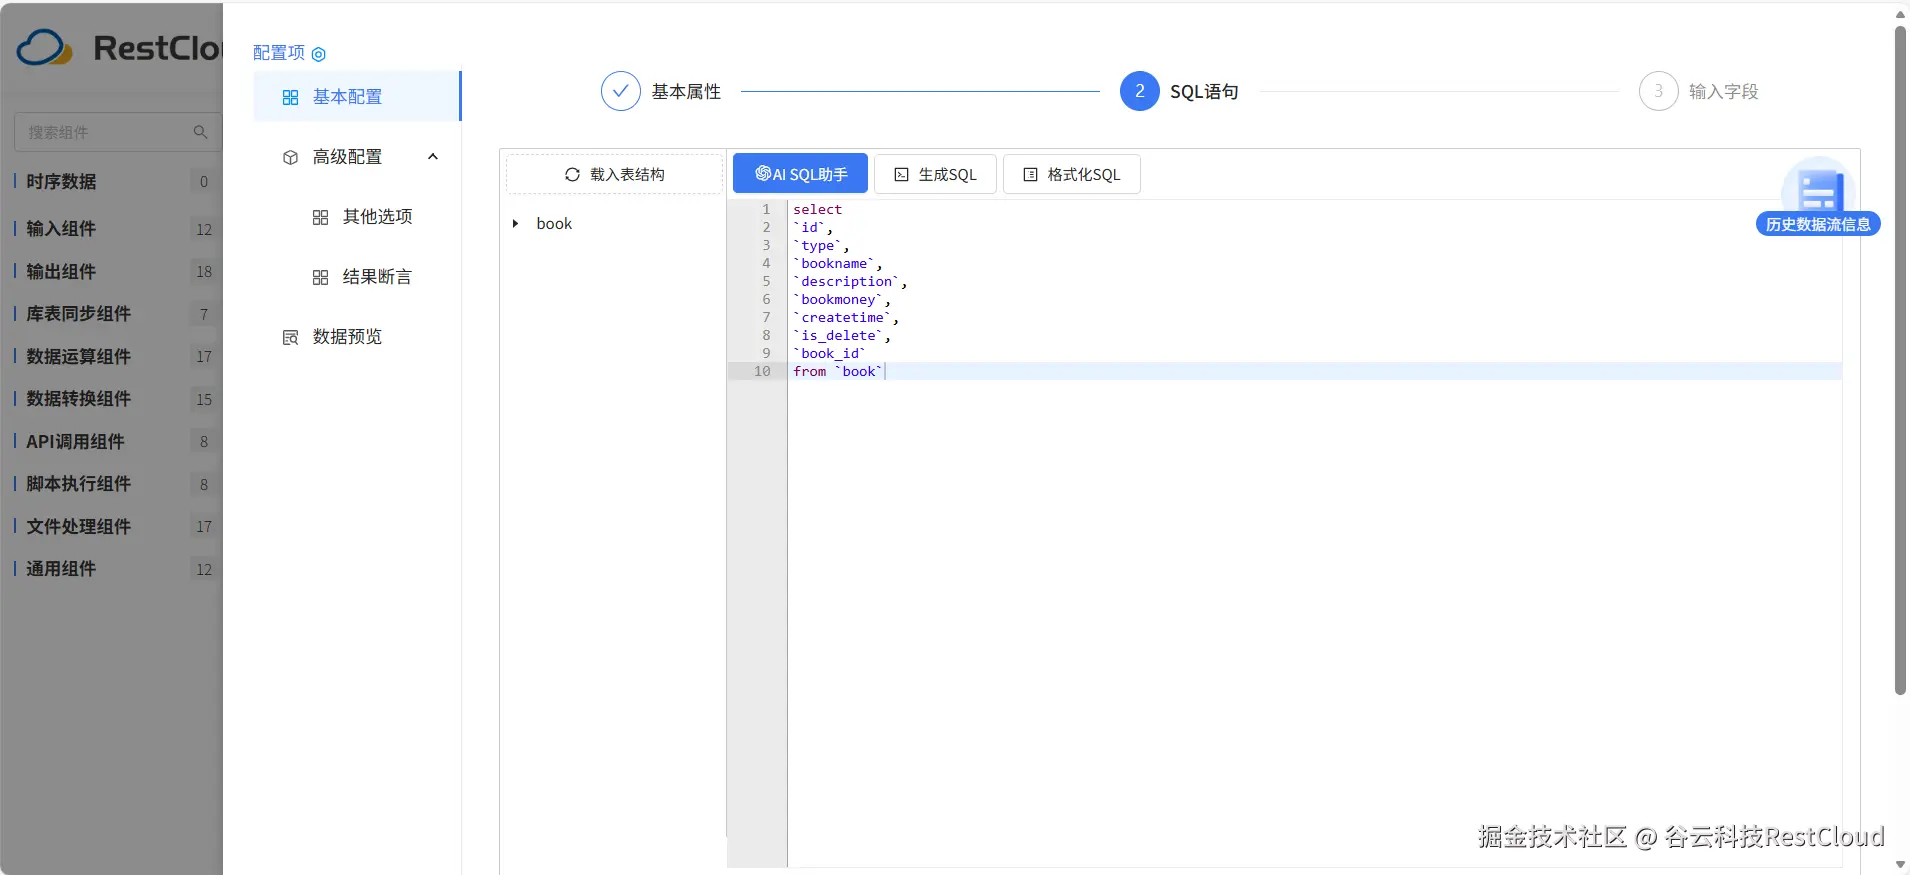
Task: Open the 数据预览 menu item
Action: pyautogui.click(x=357, y=337)
